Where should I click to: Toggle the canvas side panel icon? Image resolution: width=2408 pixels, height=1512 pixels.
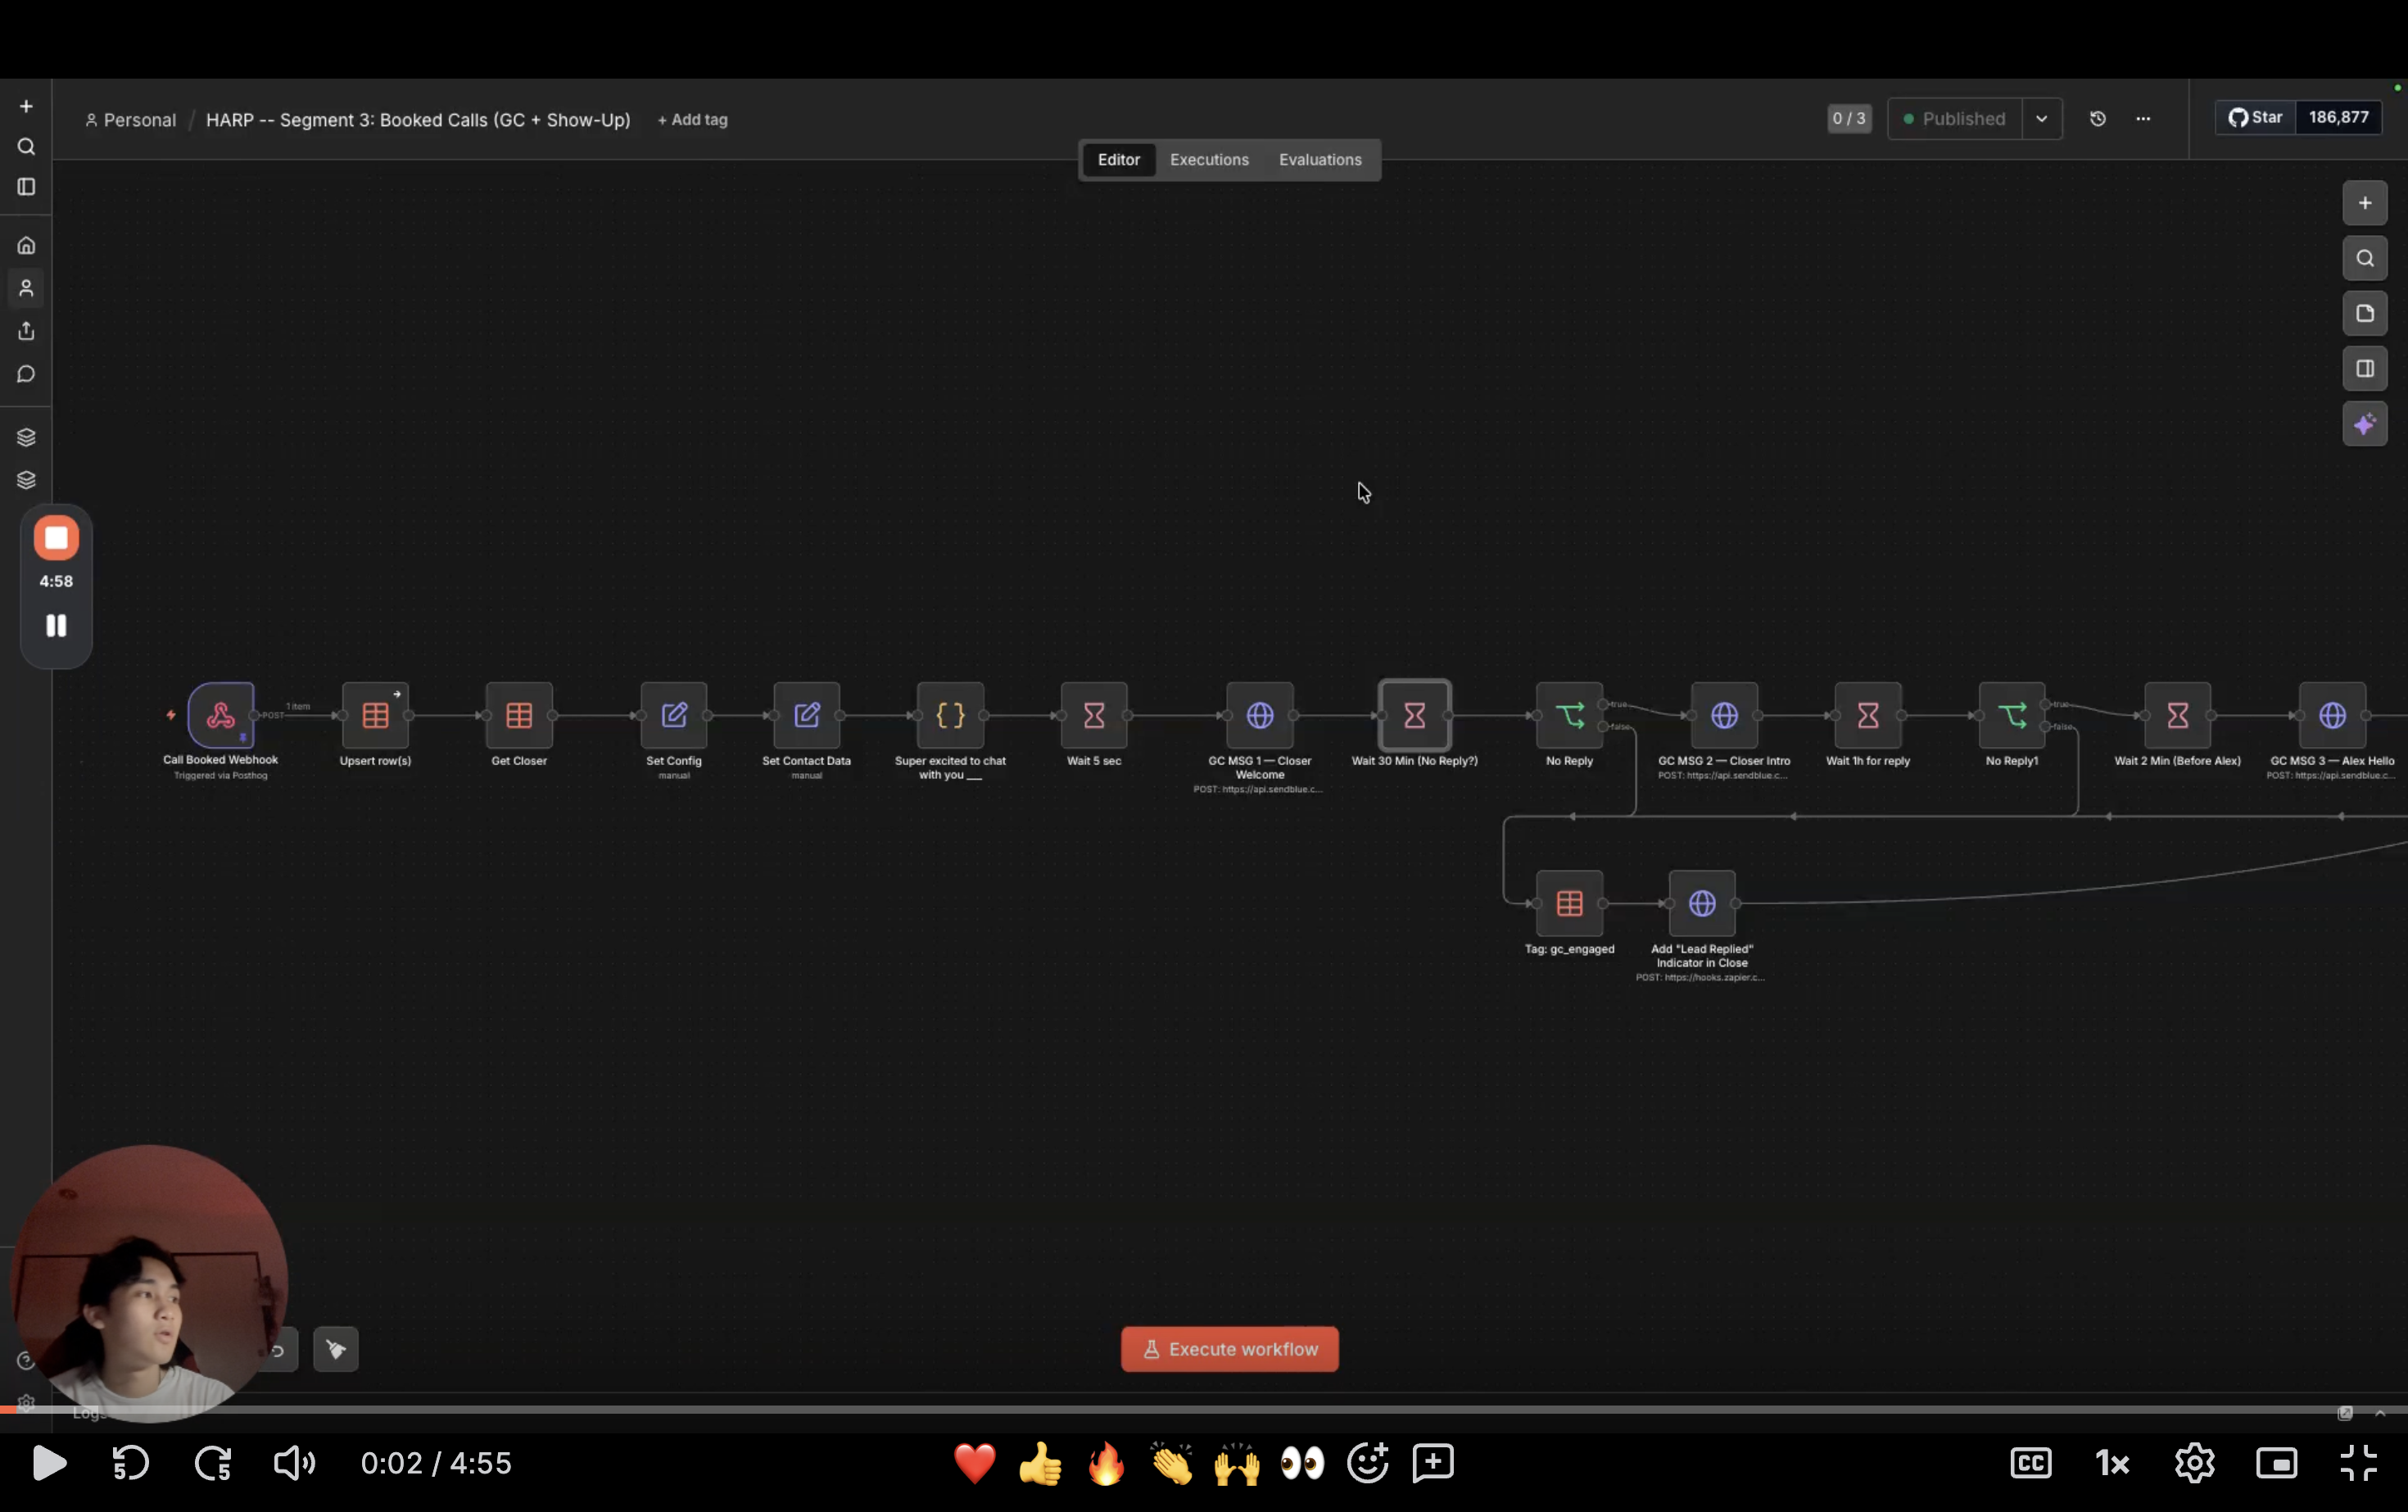click(x=2365, y=368)
